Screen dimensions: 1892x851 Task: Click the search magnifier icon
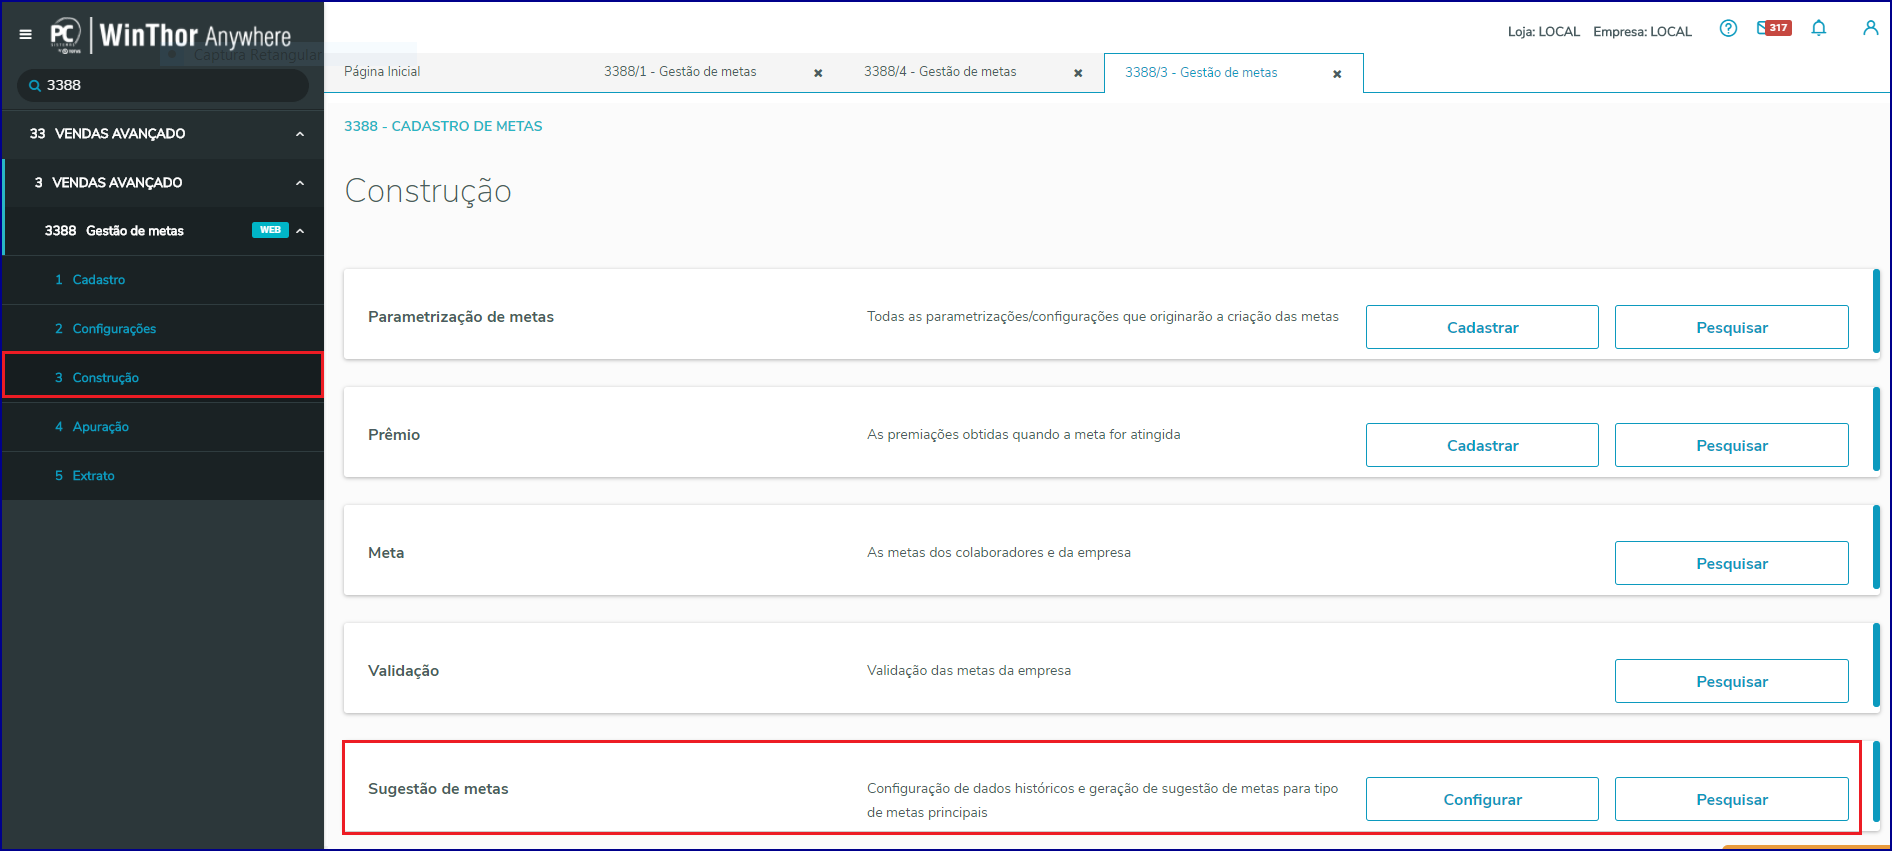35,86
